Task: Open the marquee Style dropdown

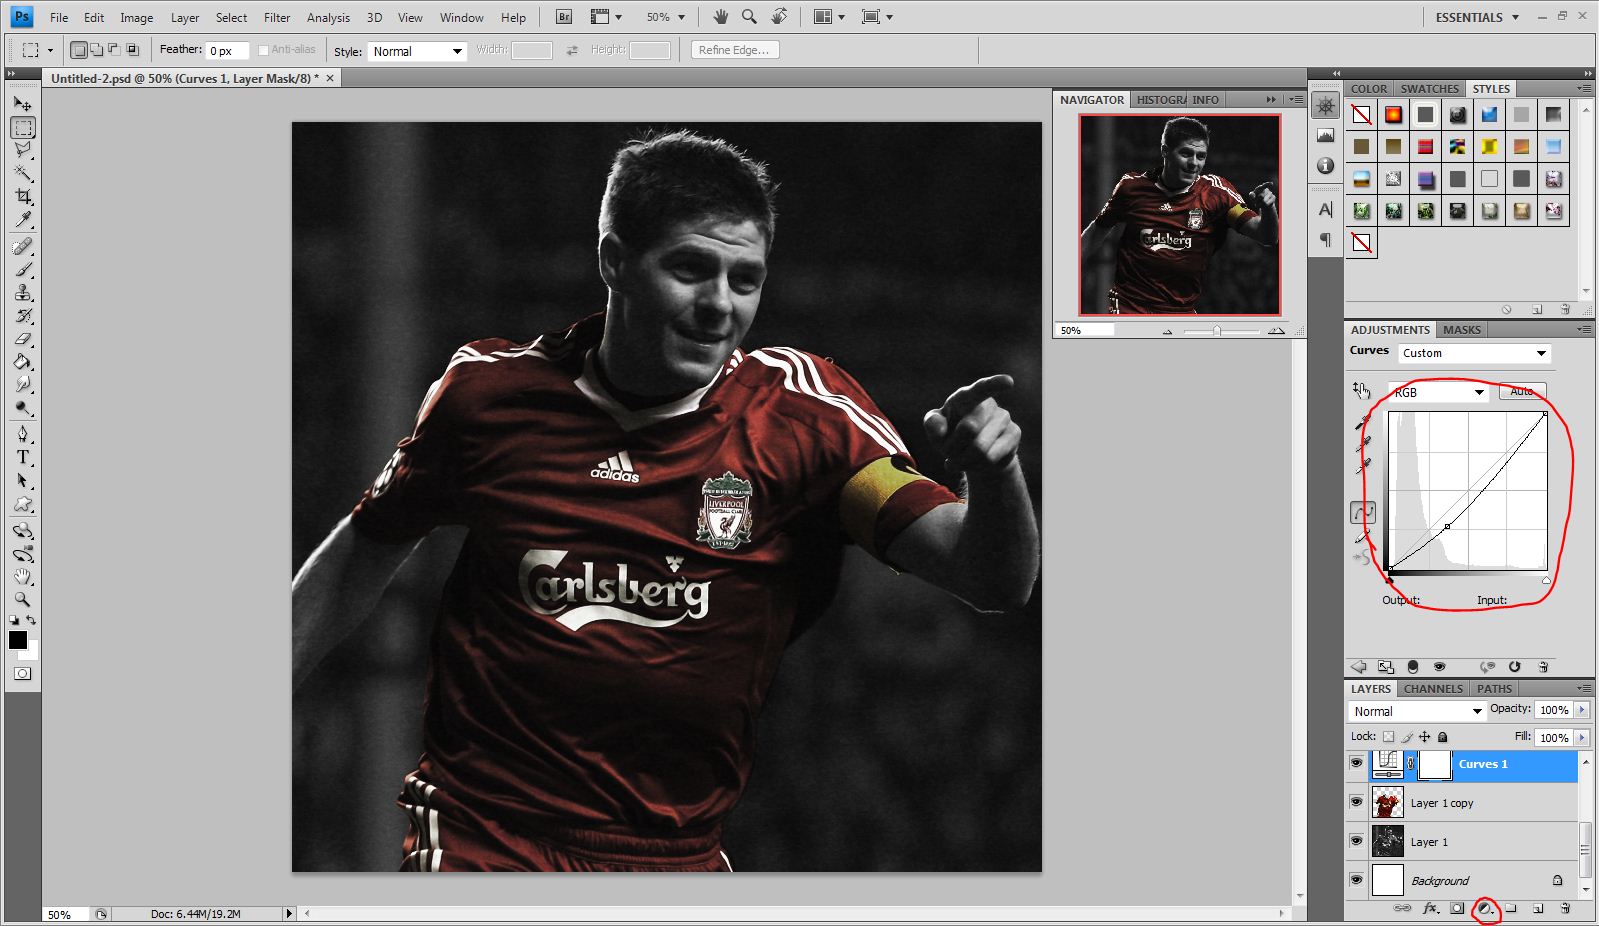Action: [417, 51]
